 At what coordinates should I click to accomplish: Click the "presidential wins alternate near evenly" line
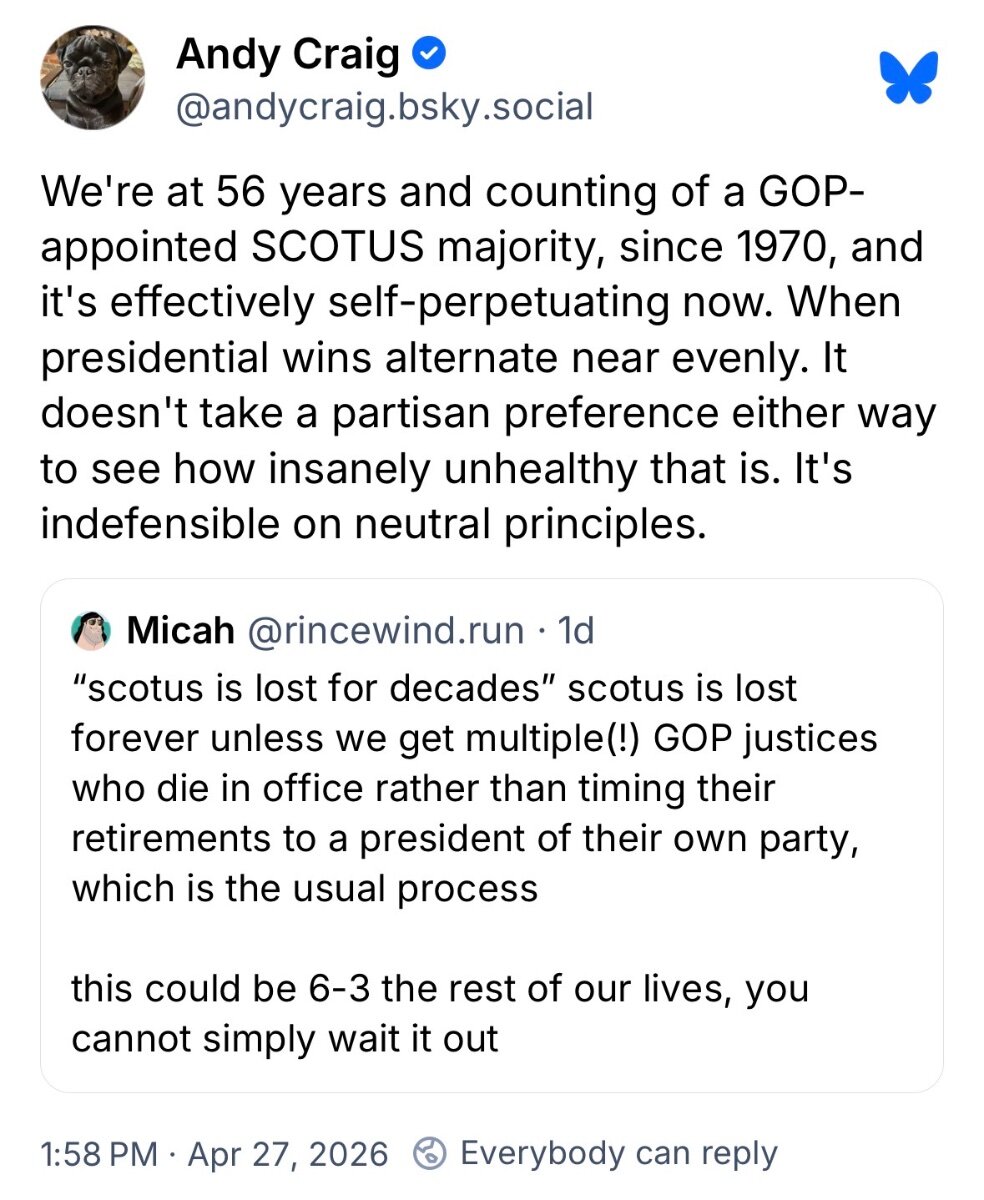[442, 358]
